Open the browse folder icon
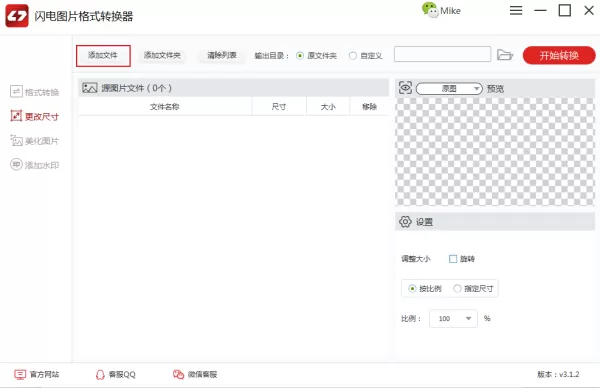600x388 pixels. point(505,55)
